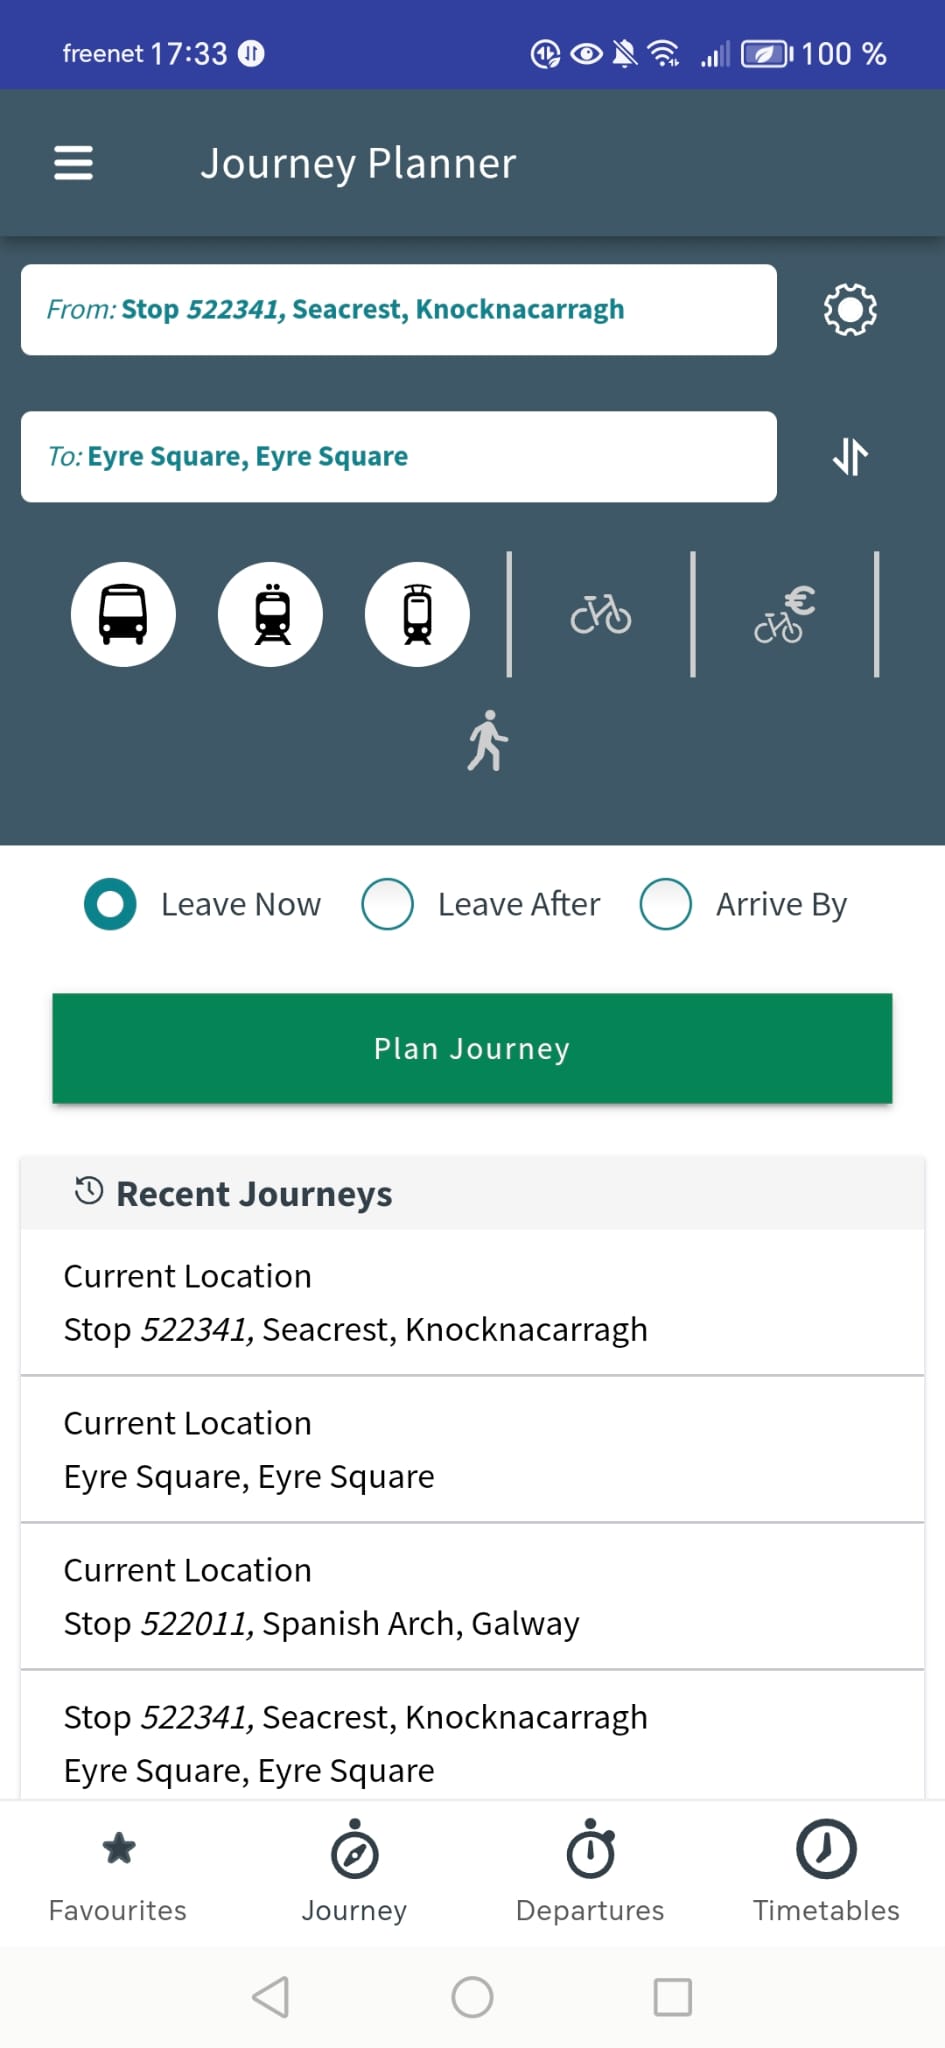
Task: Edit the To destination field
Action: click(398, 457)
